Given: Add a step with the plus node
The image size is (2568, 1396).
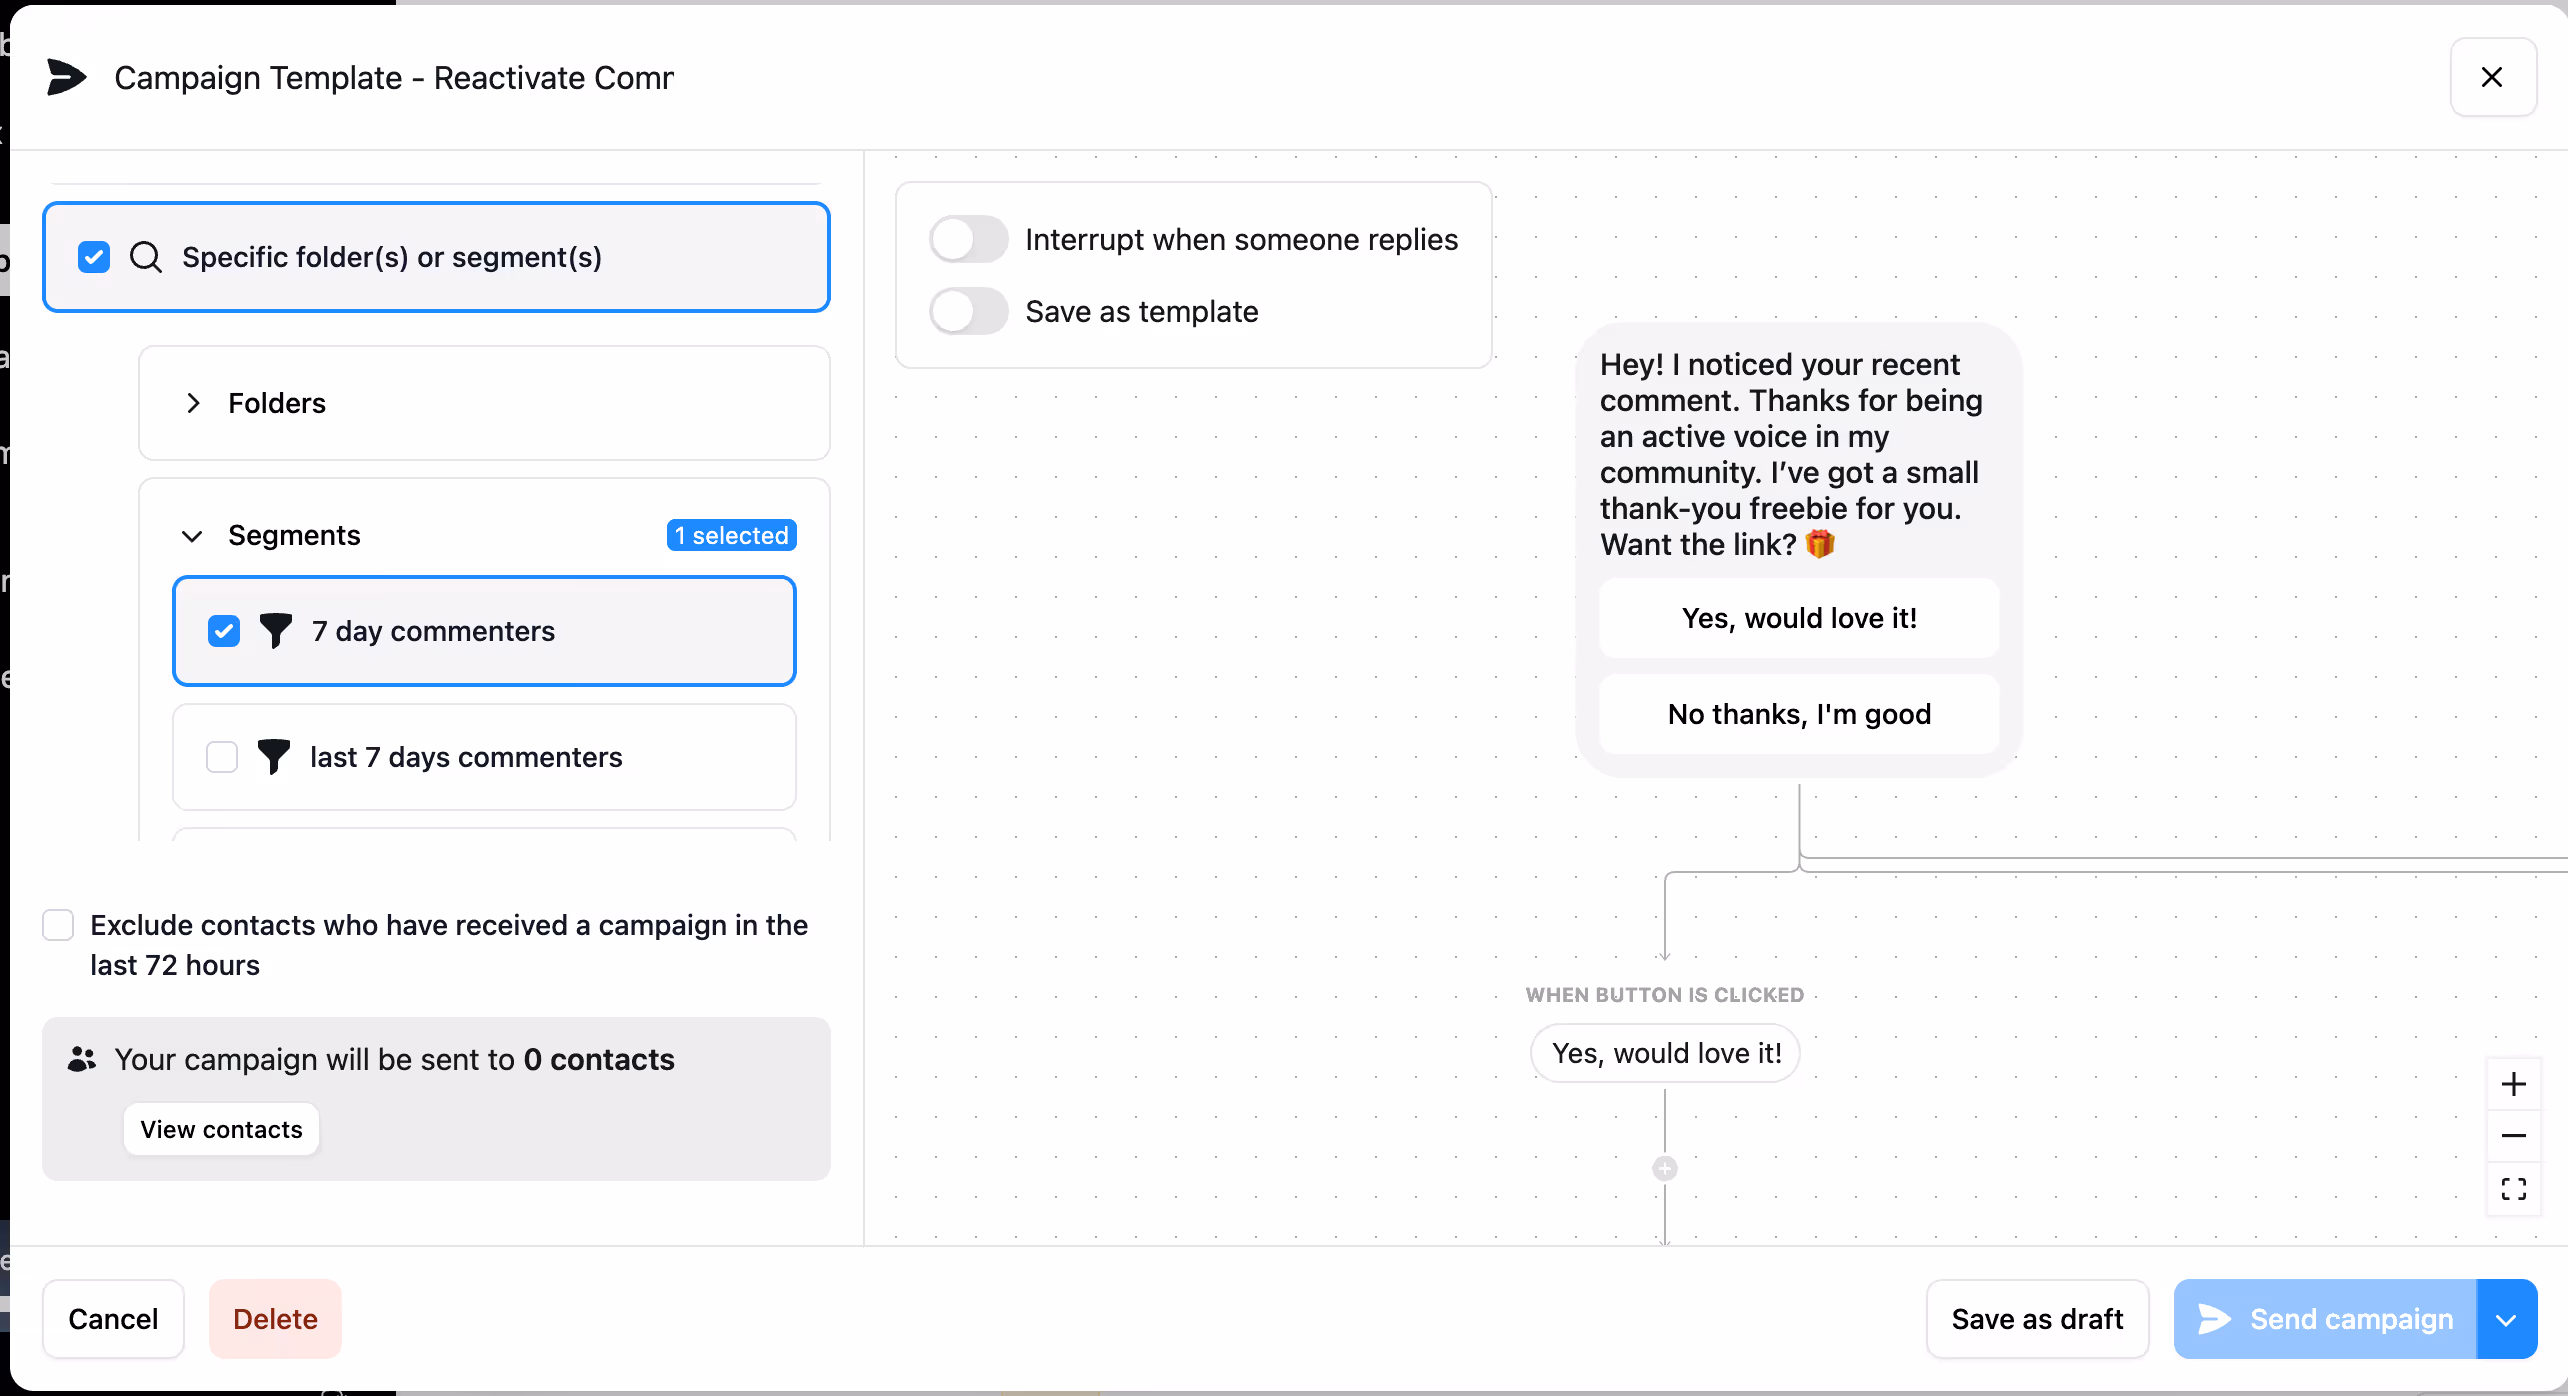Looking at the screenshot, I should (x=1665, y=1168).
